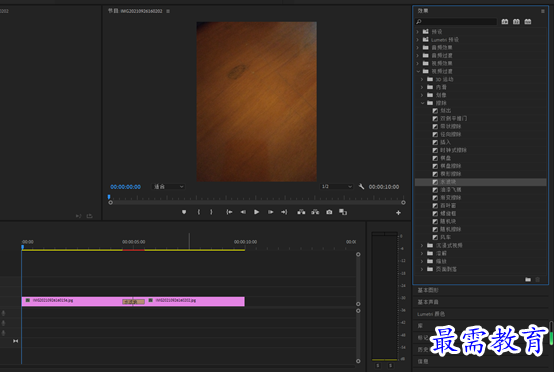Mark In point bracket button
554x372 pixels.
coord(199,212)
